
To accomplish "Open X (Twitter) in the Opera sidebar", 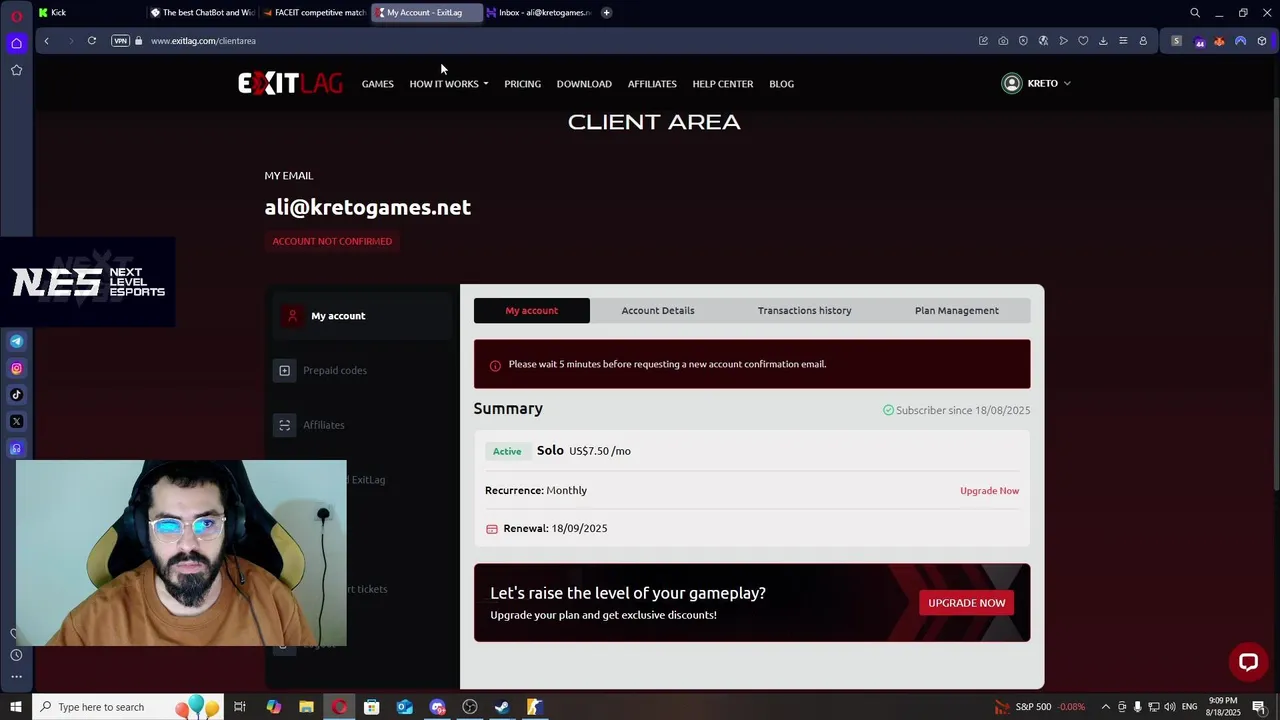I will click(x=16, y=422).
